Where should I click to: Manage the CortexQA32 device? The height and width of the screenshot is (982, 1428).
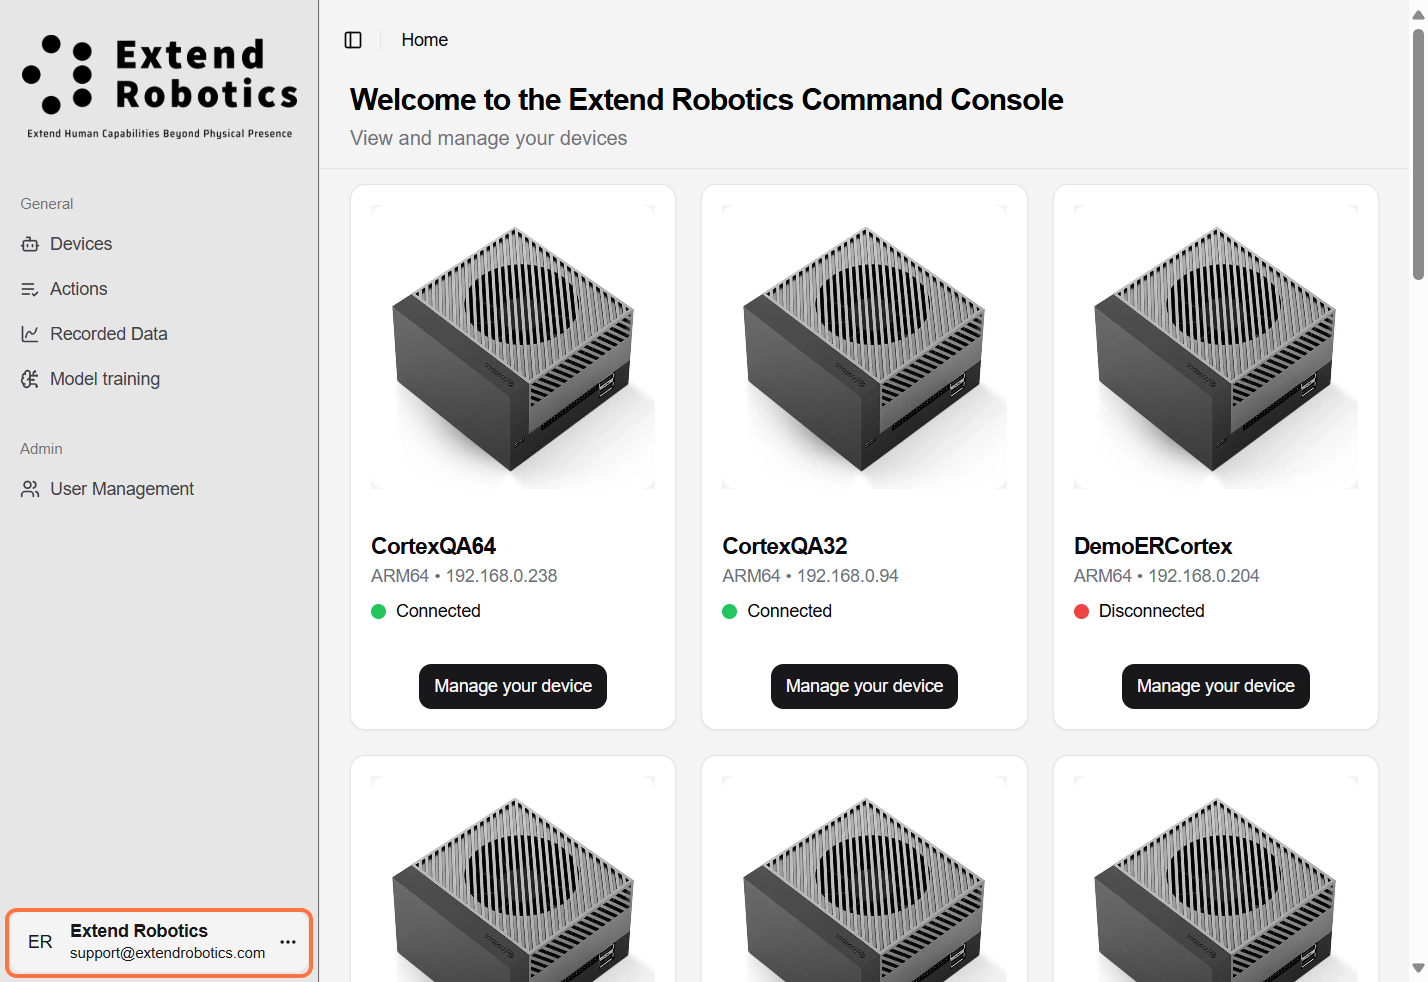click(x=864, y=686)
